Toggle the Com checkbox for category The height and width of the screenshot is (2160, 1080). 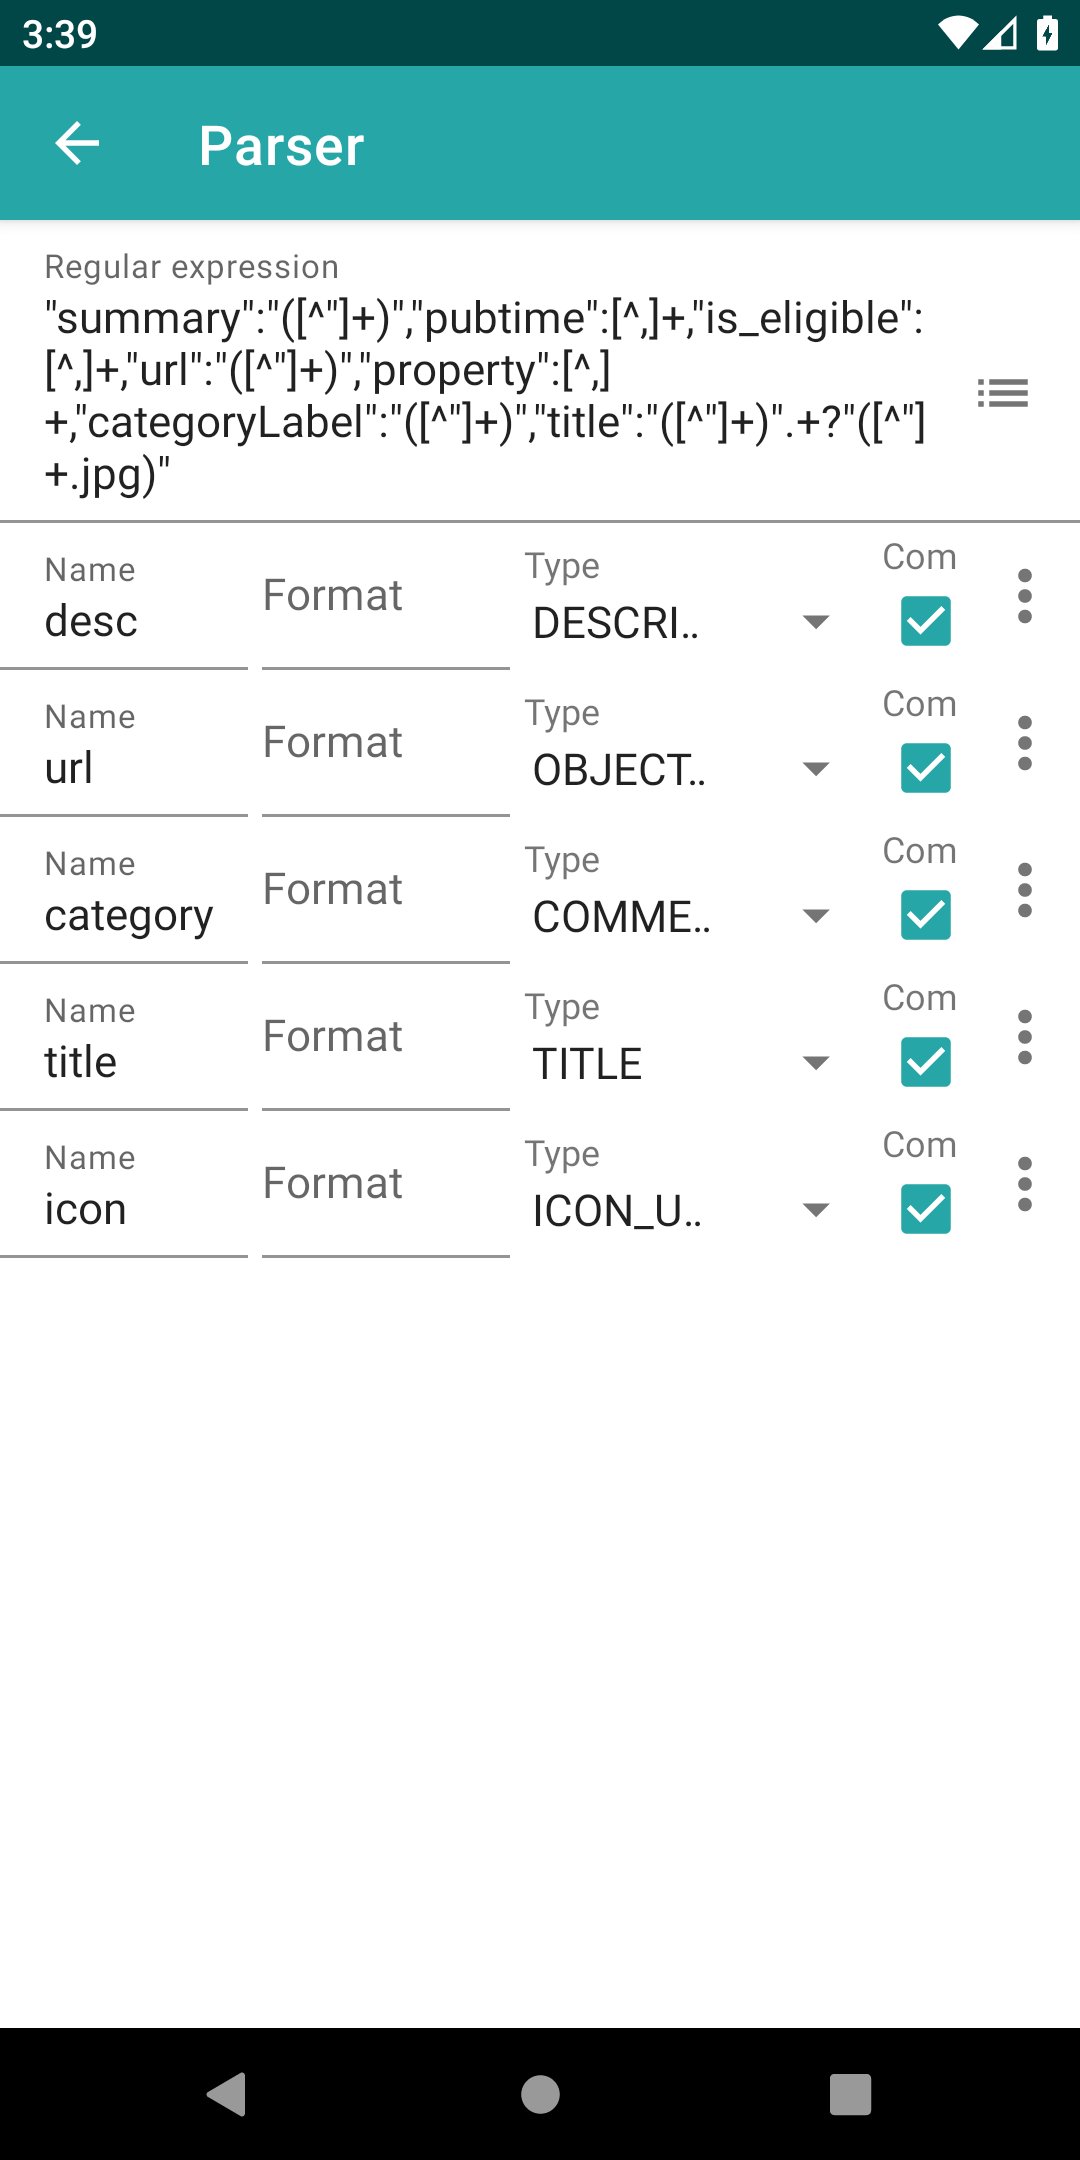925,915
